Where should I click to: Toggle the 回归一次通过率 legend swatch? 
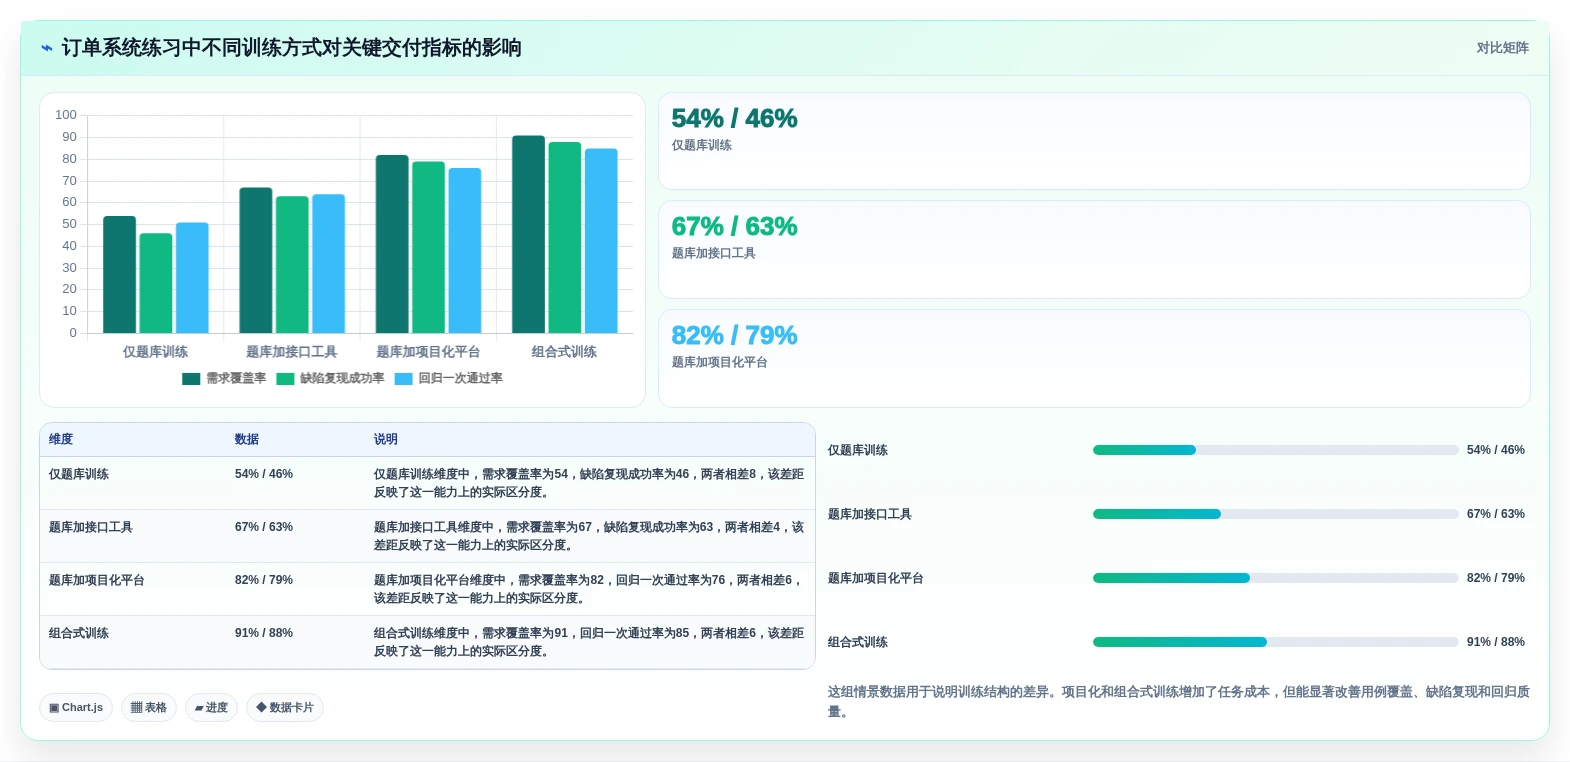pos(404,379)
